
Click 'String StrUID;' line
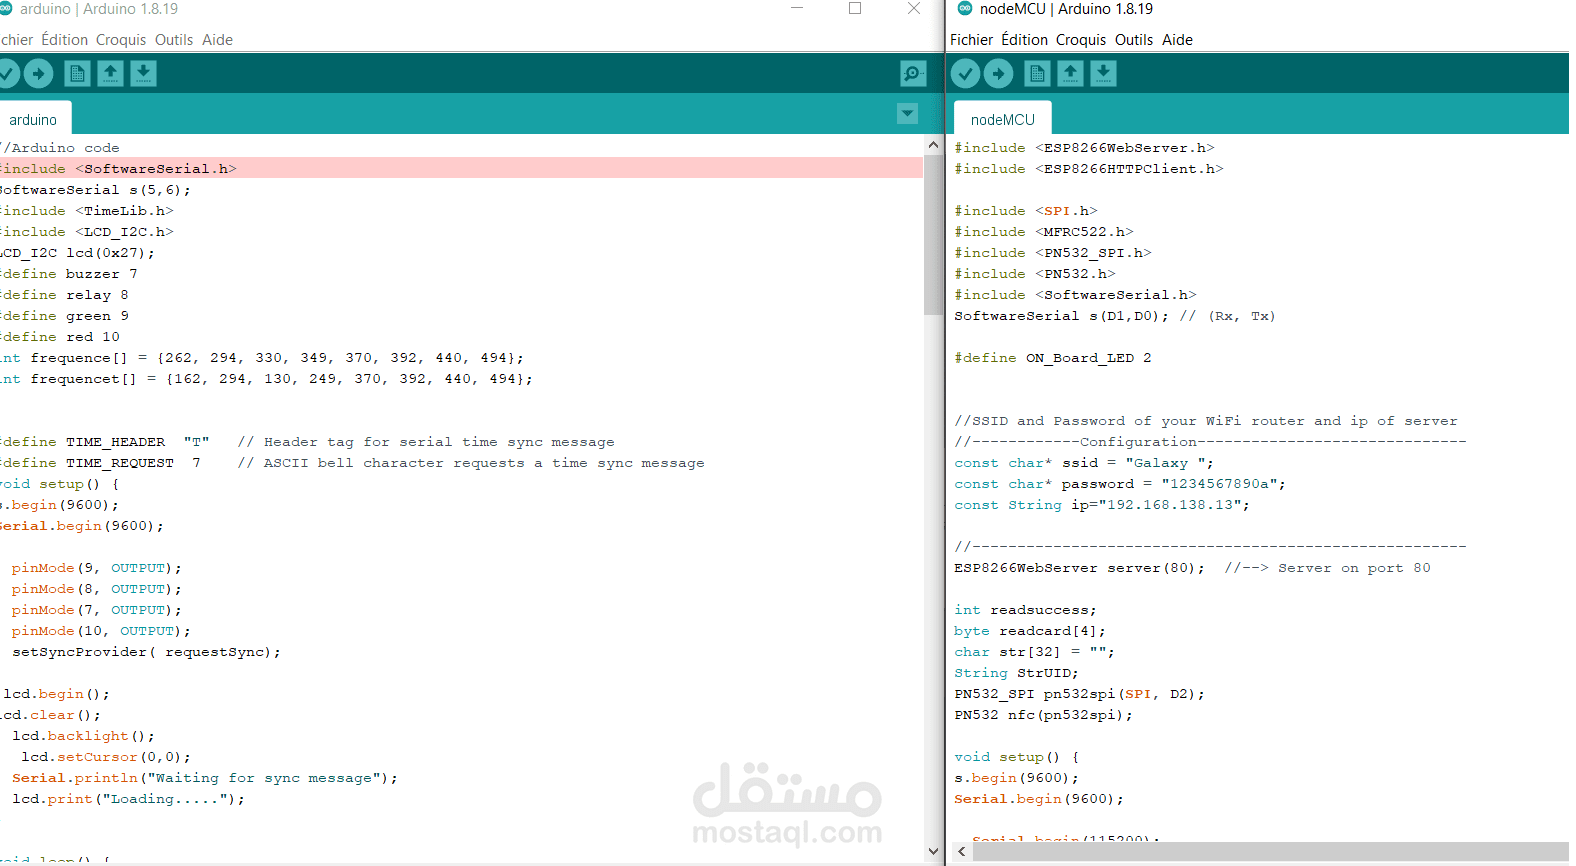click(1017, 673)
